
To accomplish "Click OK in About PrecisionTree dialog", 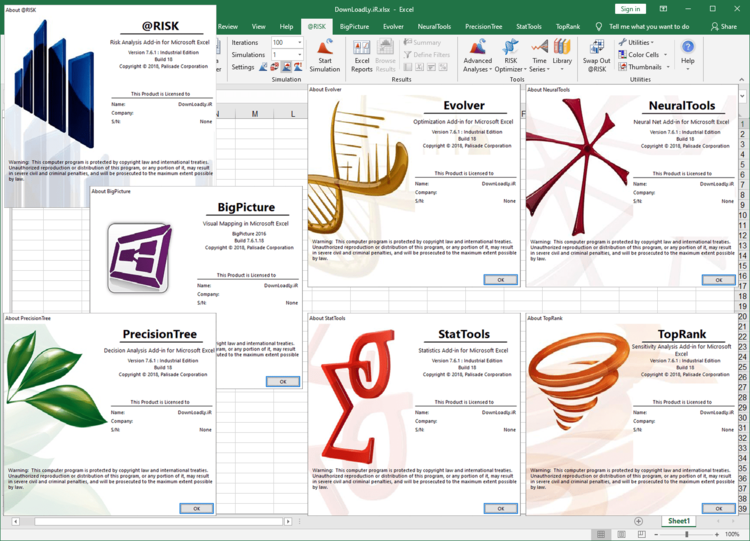I will pos(197,508).
